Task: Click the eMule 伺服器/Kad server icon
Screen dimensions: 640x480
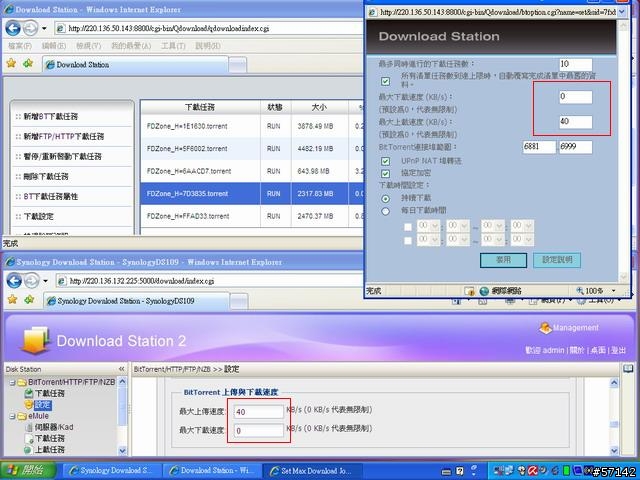Action: (28, 427)
